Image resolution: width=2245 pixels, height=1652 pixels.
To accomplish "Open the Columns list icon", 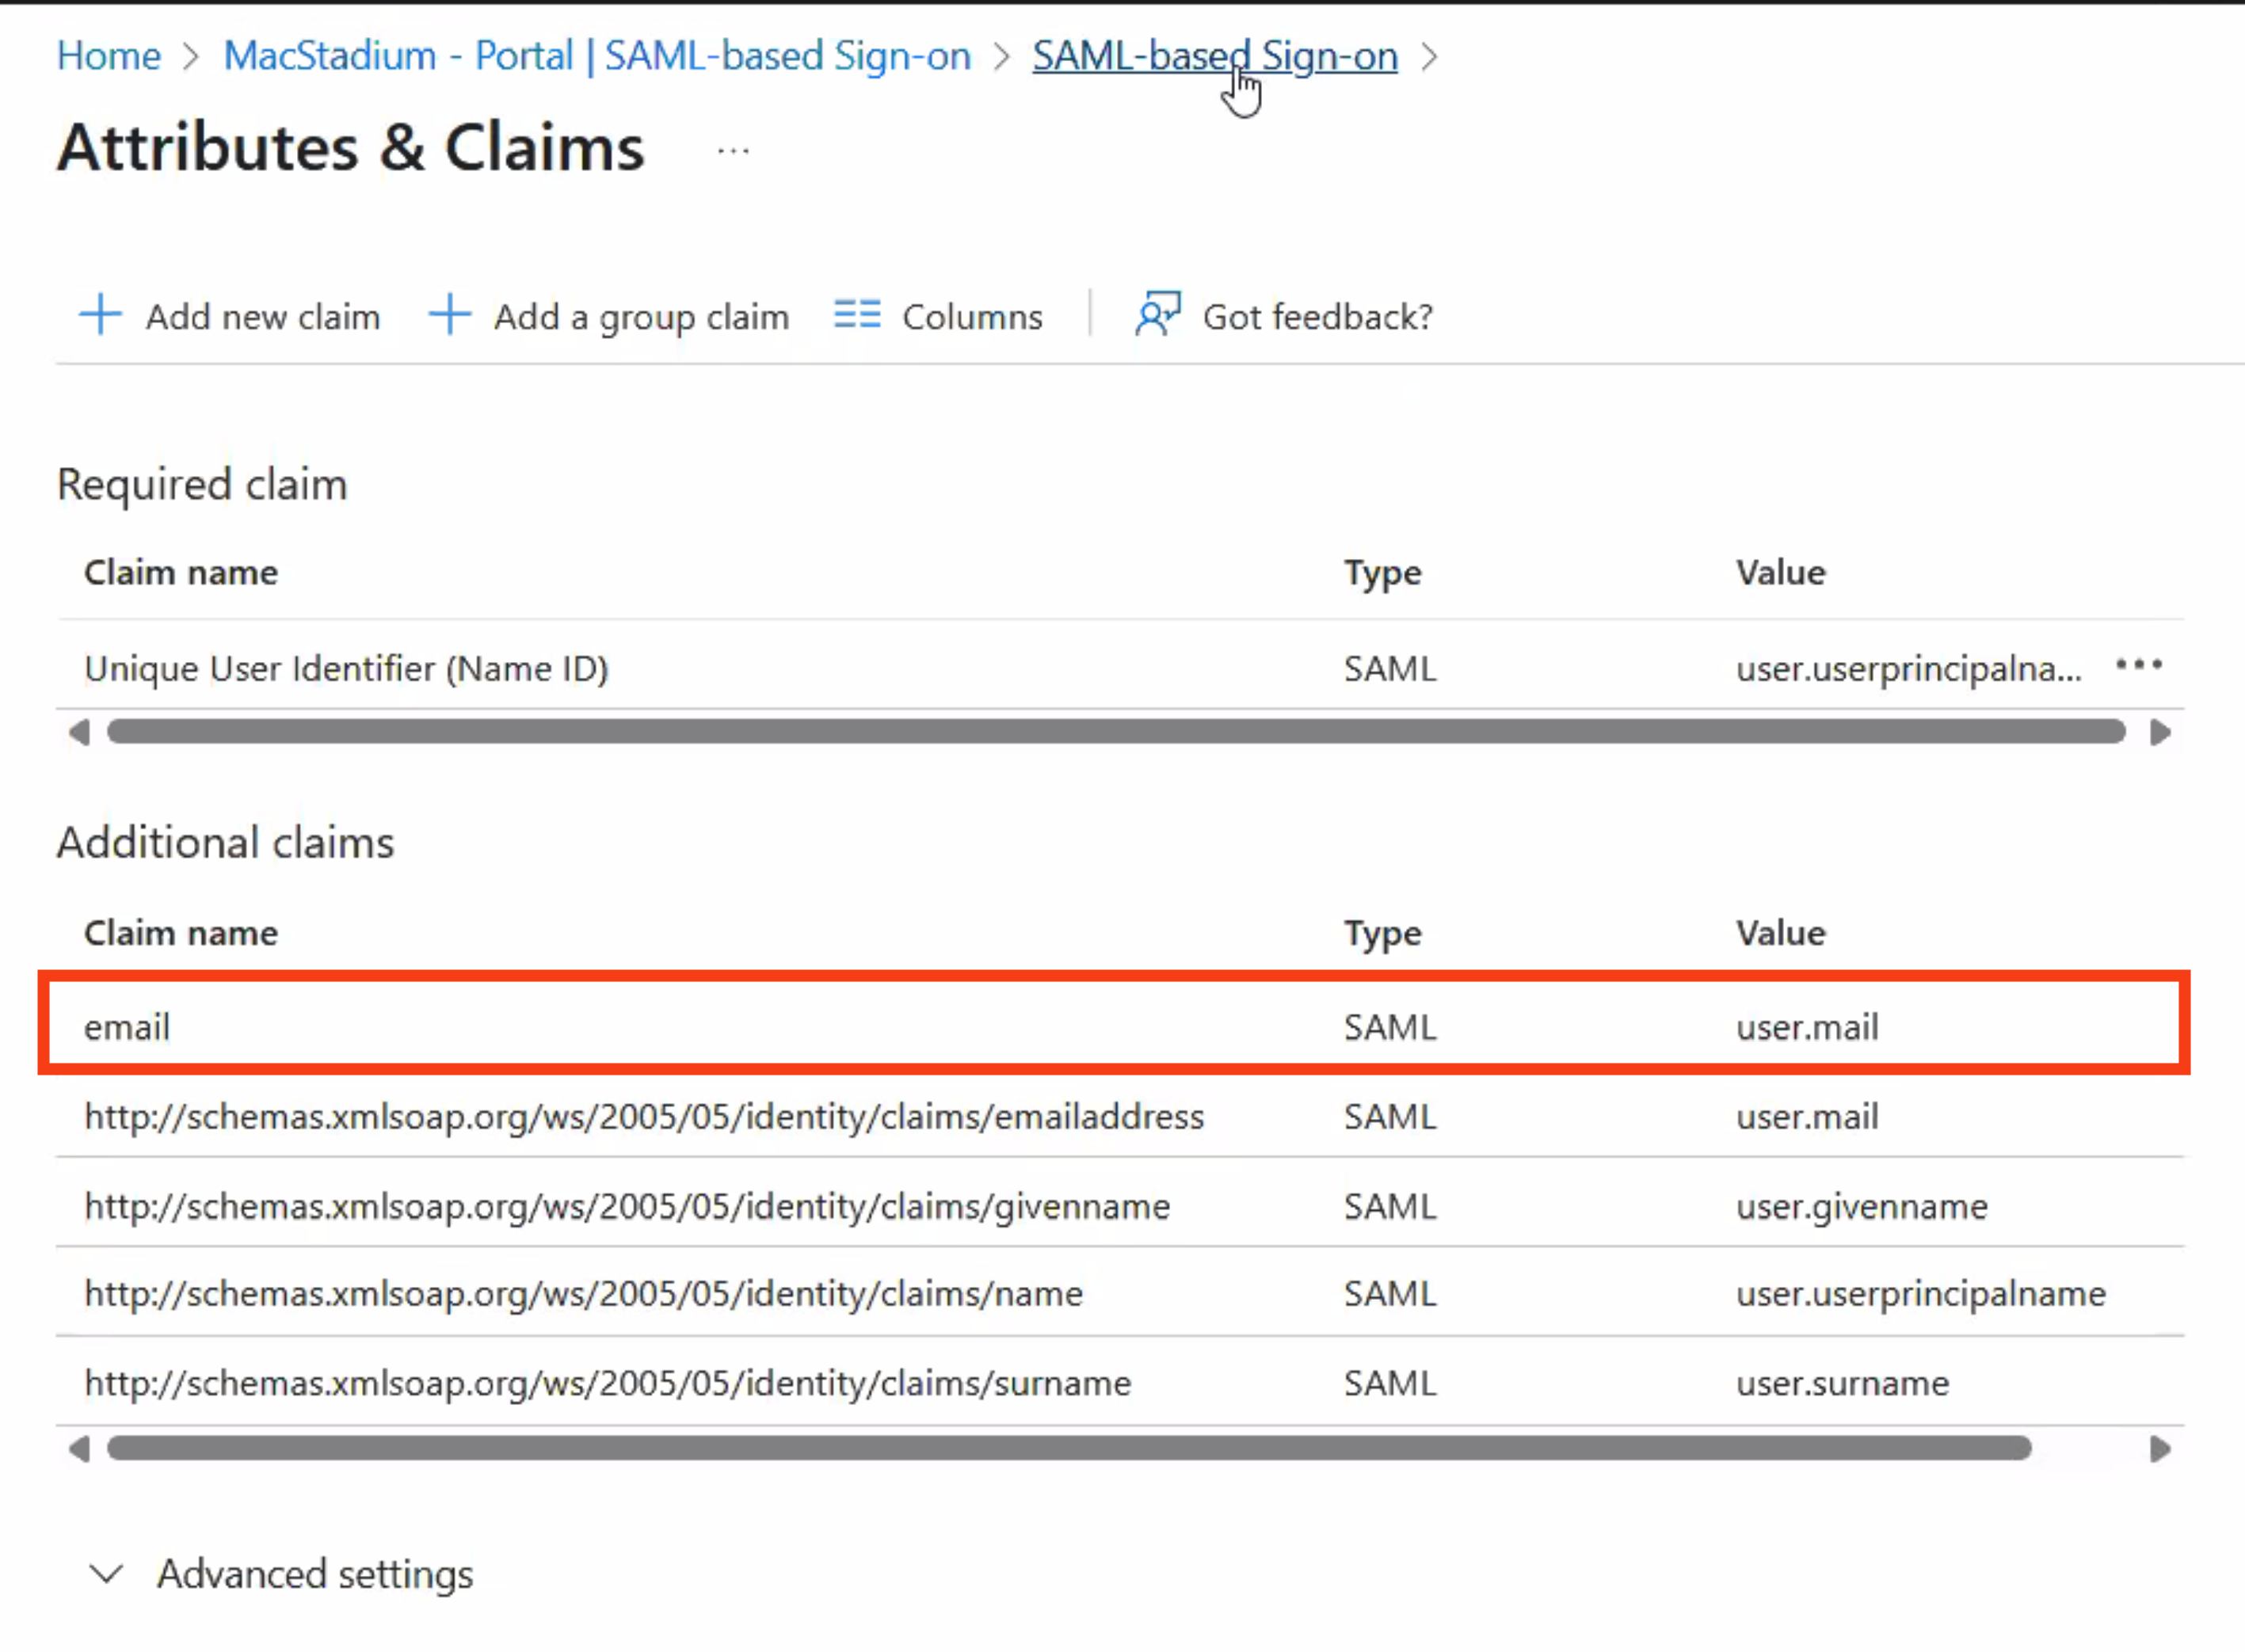I will tap(857, 315).
